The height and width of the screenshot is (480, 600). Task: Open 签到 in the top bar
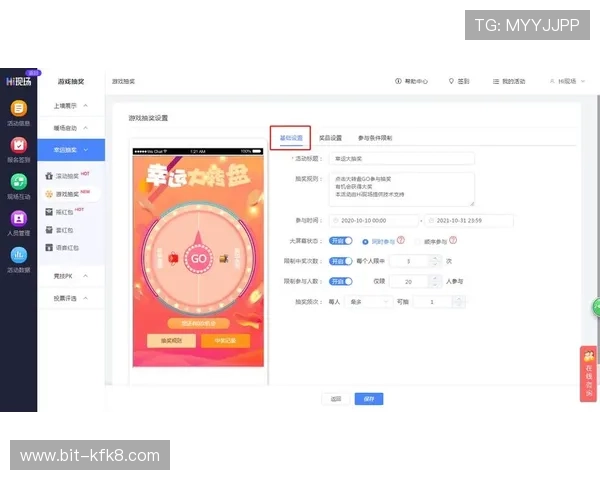click(x=459, y=81)
